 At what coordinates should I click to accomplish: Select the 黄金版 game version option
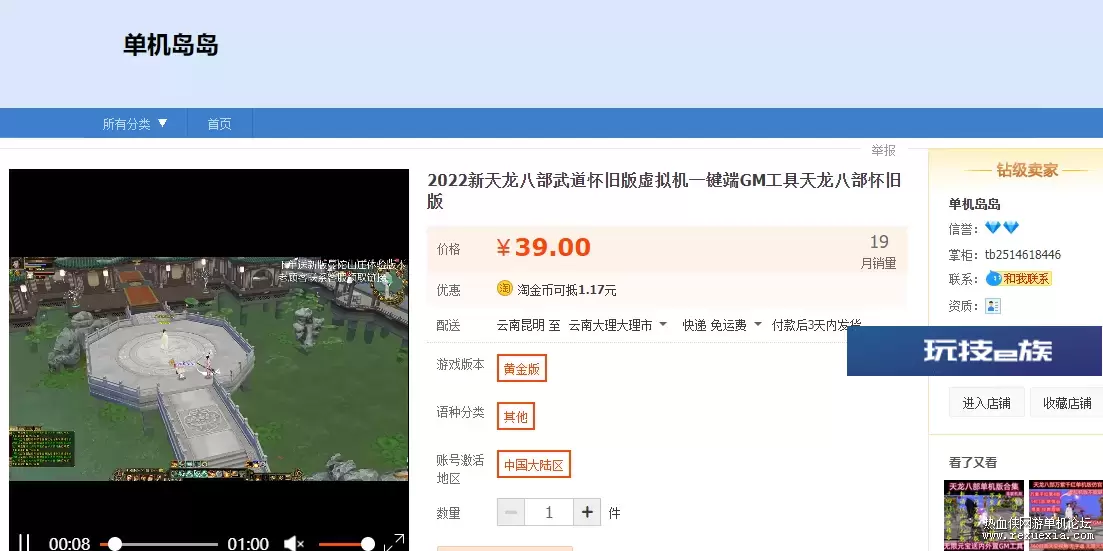click(x=521, y=368)
